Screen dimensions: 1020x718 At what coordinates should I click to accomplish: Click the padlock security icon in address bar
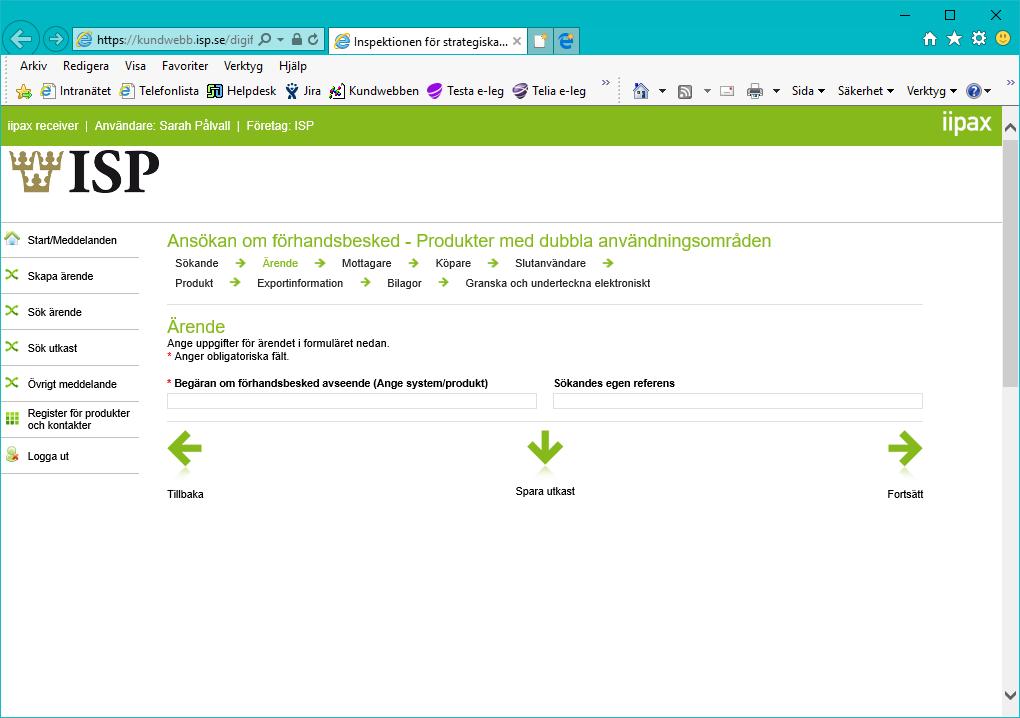click(297, 40)
